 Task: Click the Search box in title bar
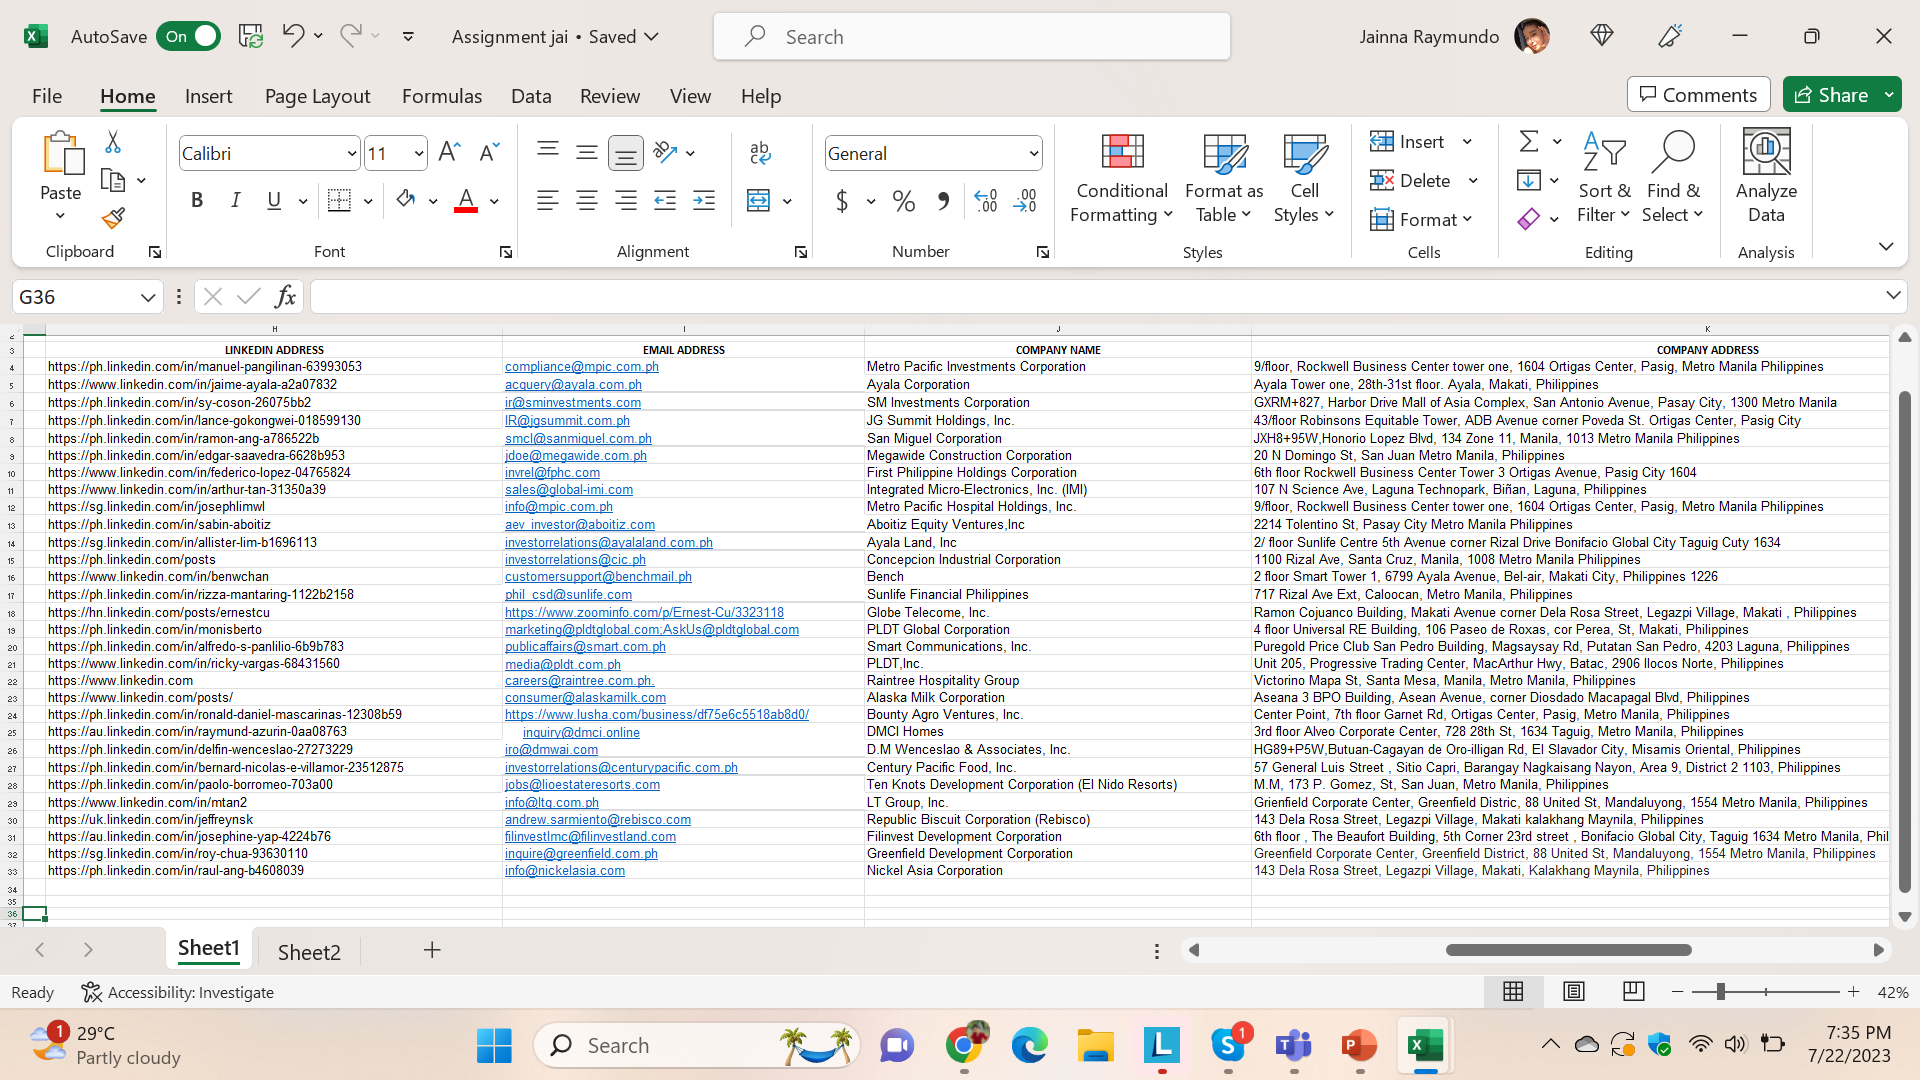click(x=971, y=37)
